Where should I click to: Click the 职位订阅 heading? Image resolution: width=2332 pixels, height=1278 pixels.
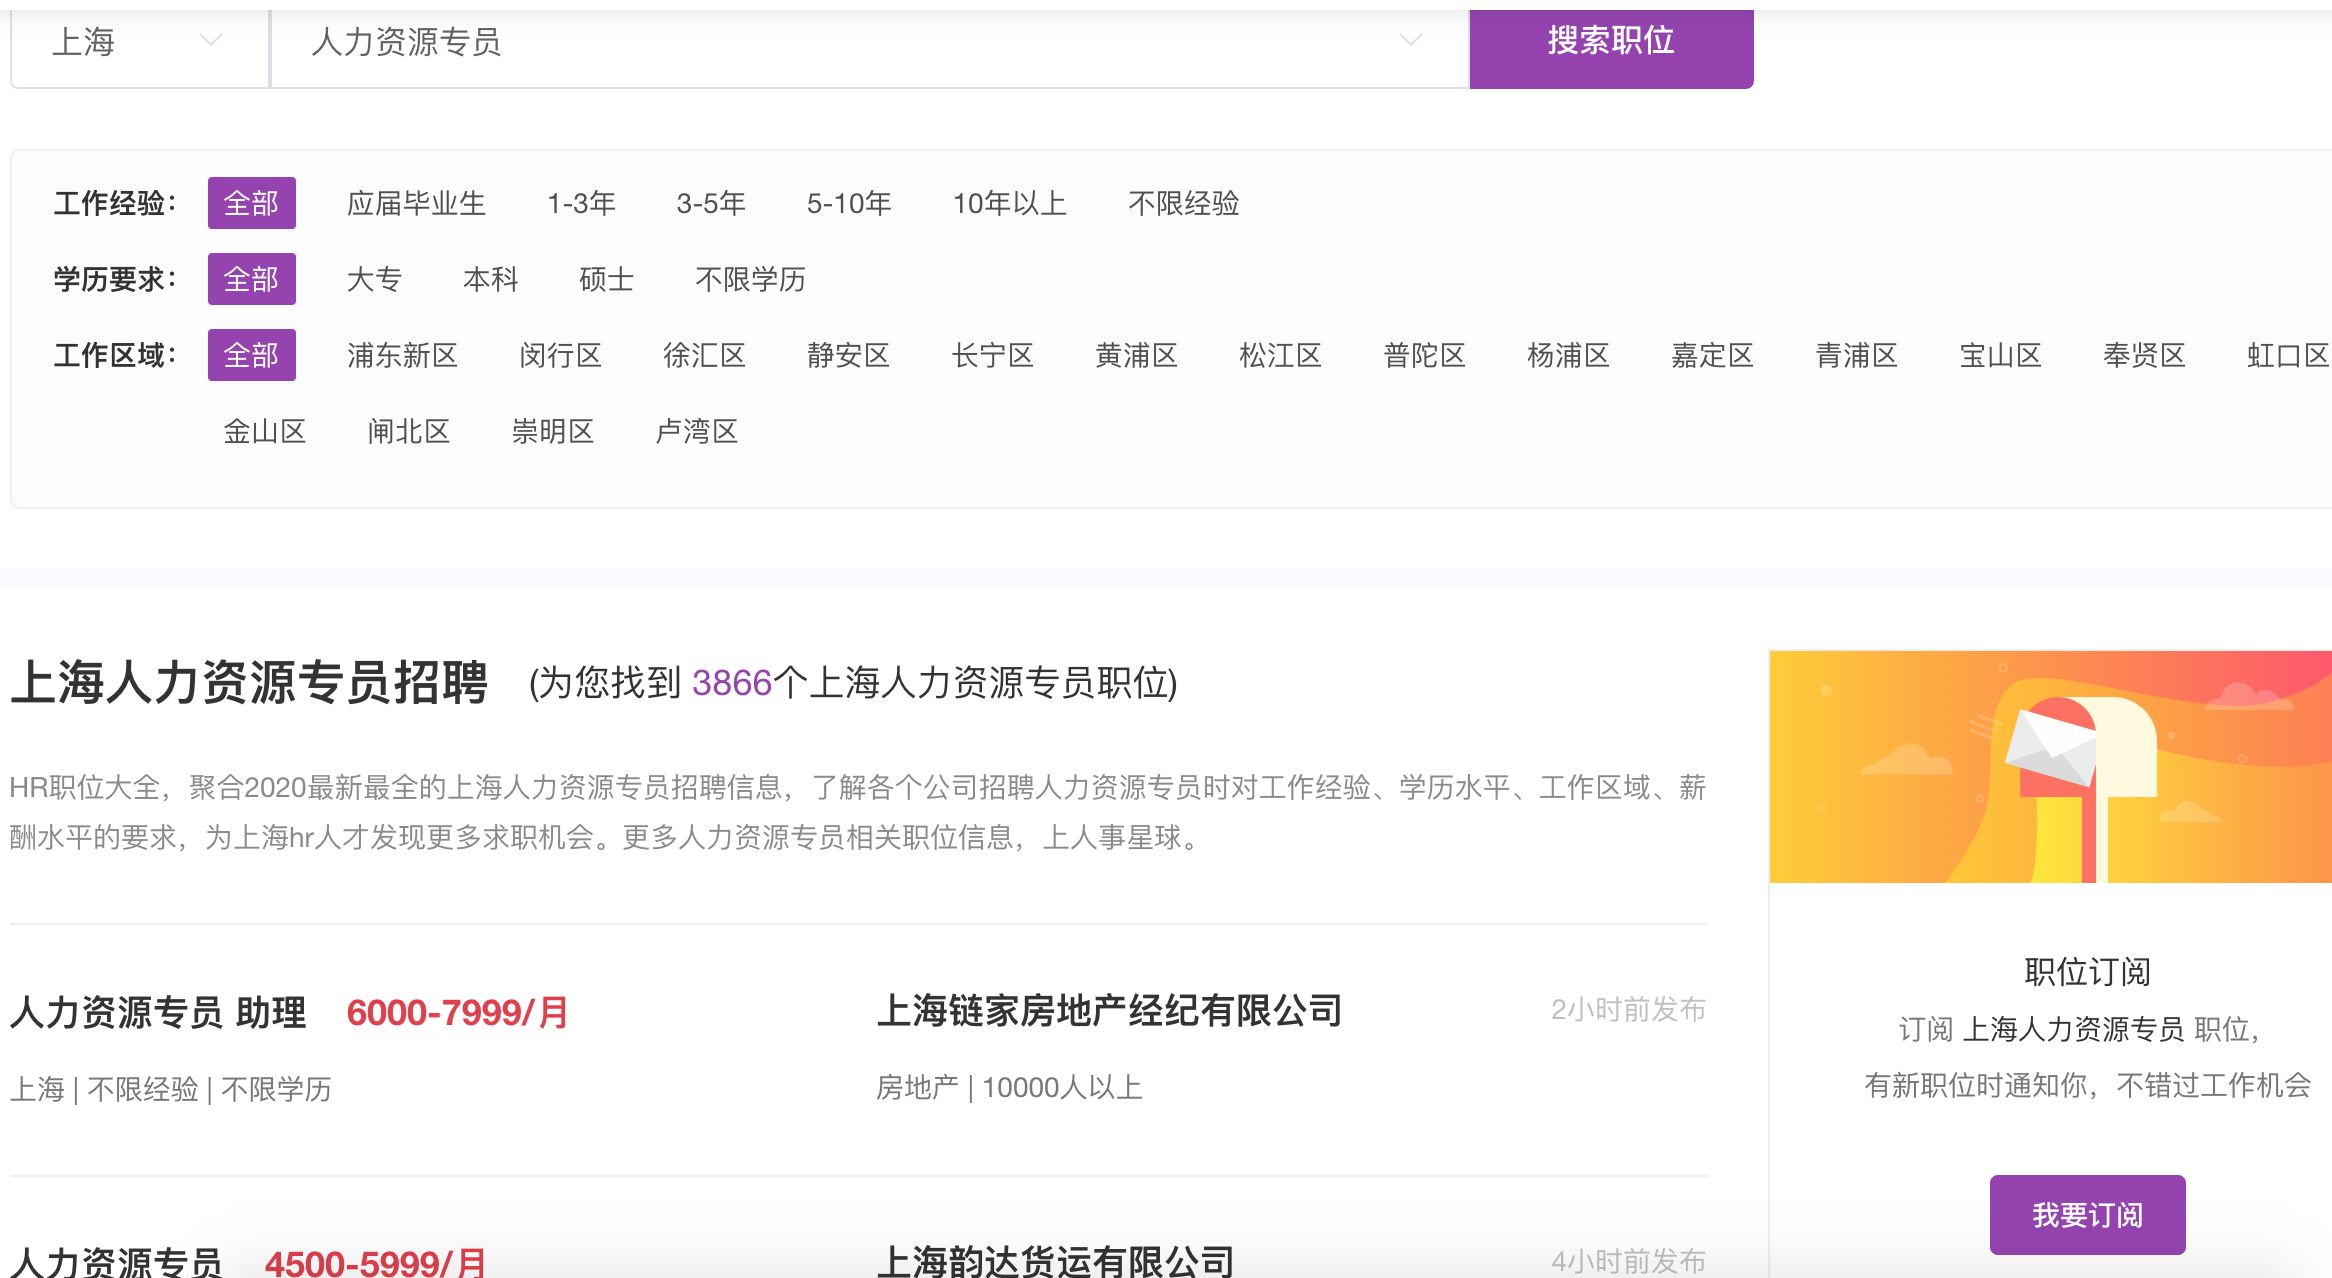pos(2088,971)
